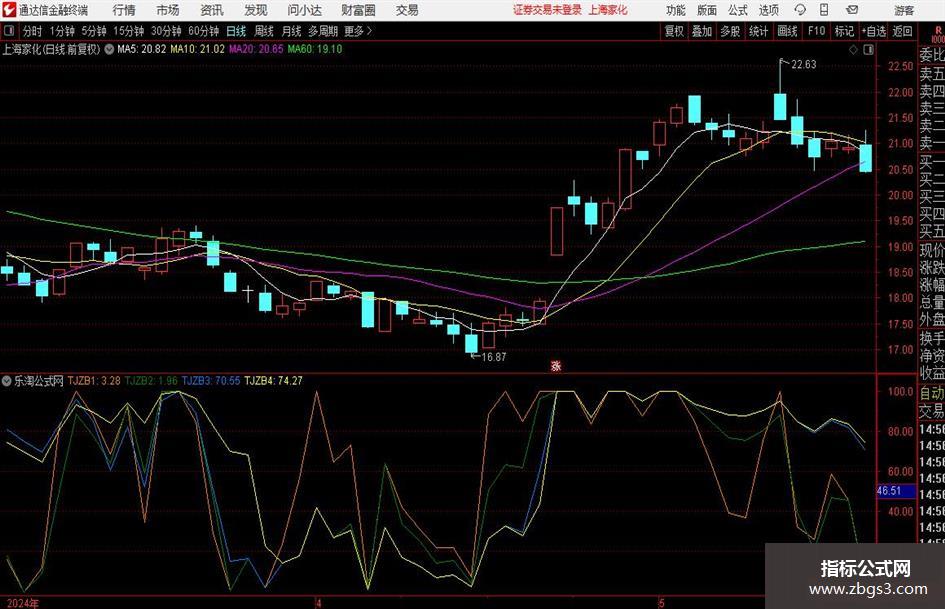945x609 pixels.
Task: Click the 上海家化 red stock name link
Action: [x=608, y=10]
